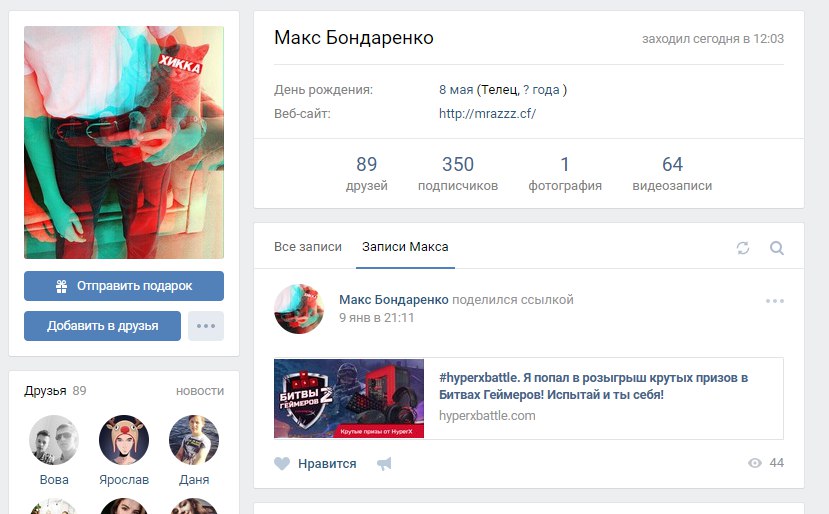Image resolution: width=829 pixels, height=514 pixels.
Task: Open the hyperxbattle link preview image
Action: (x=349, y=399)
